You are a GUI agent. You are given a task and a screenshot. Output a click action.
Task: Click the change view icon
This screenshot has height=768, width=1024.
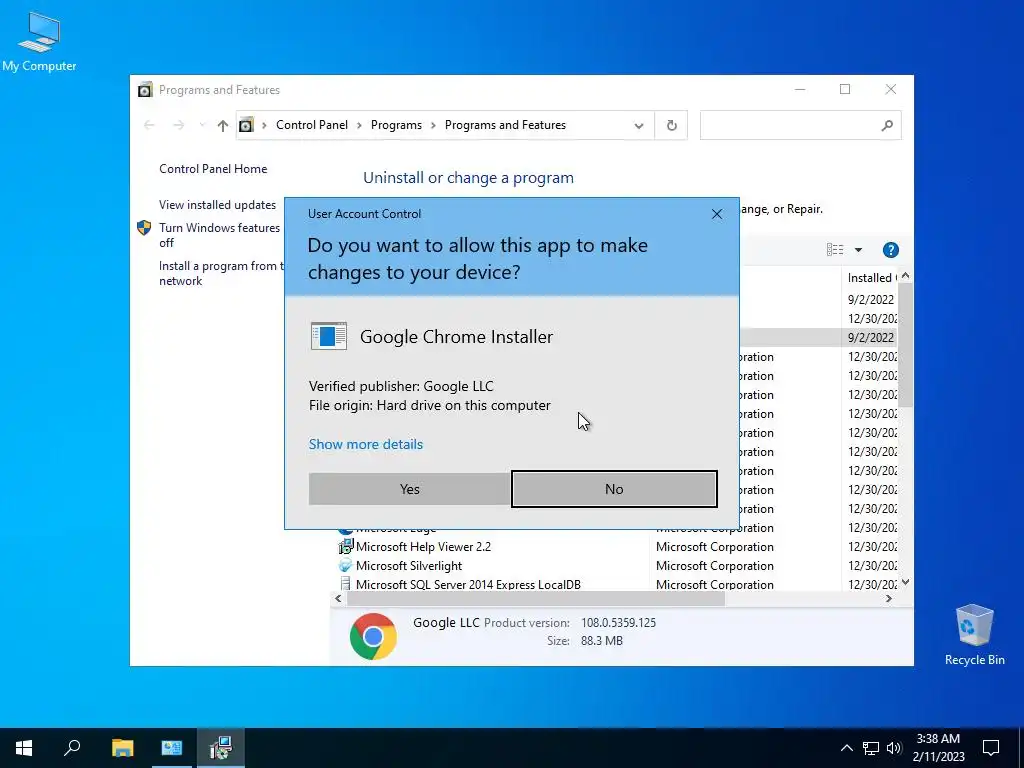pyautogui.click(x=835, y=249)
